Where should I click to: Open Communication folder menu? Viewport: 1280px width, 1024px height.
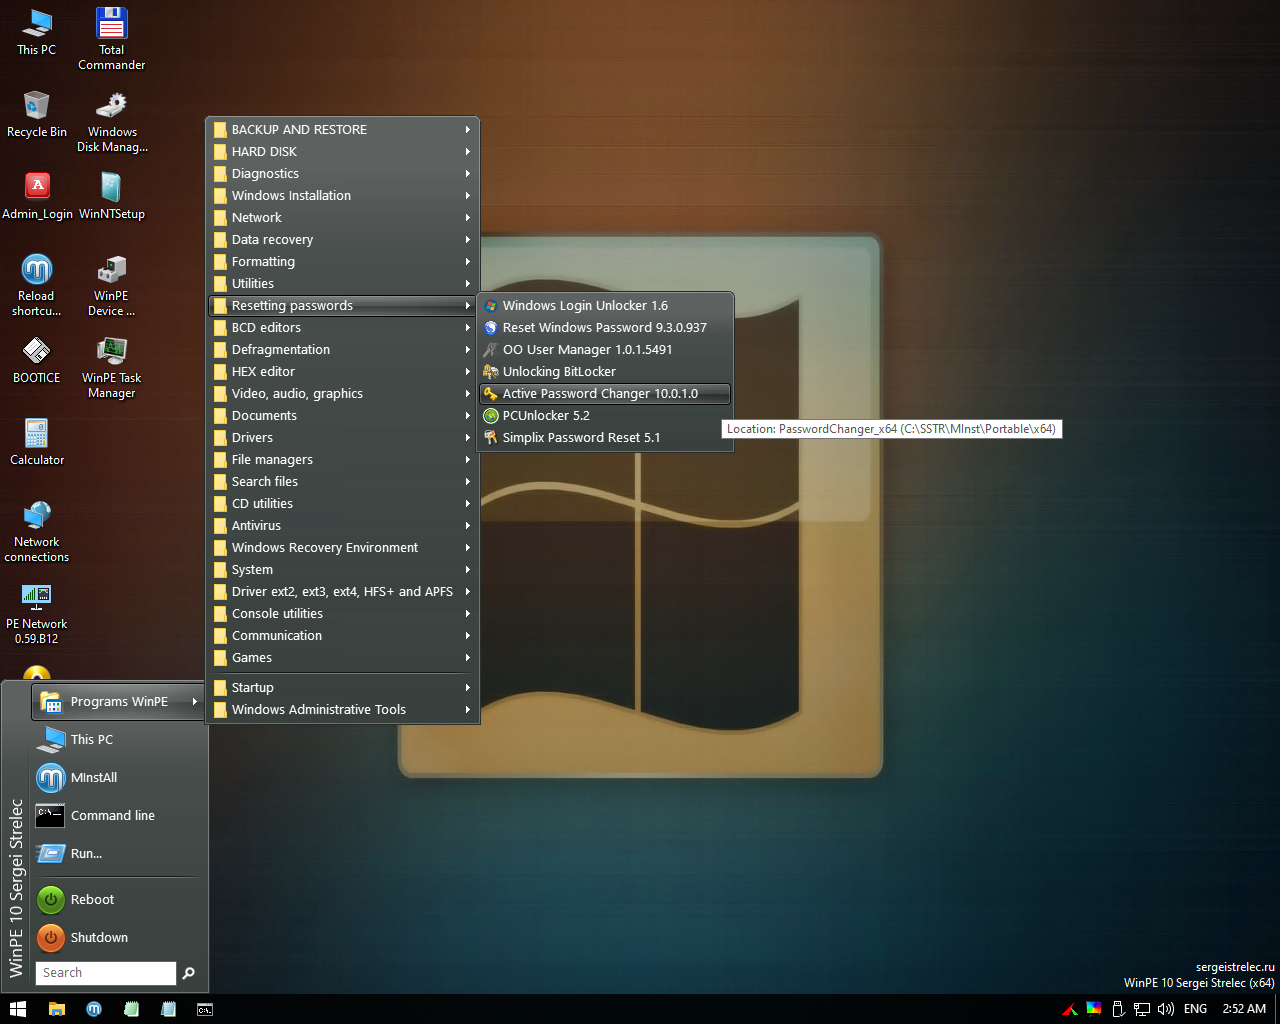point(342,635)
